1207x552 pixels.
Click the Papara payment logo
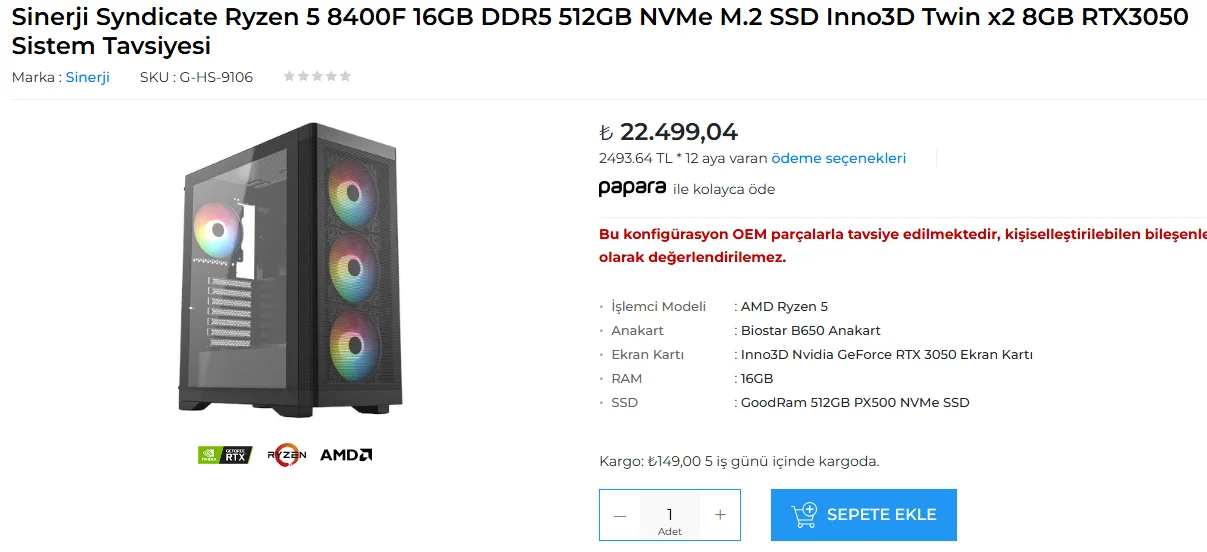click(x=632, y=188)
